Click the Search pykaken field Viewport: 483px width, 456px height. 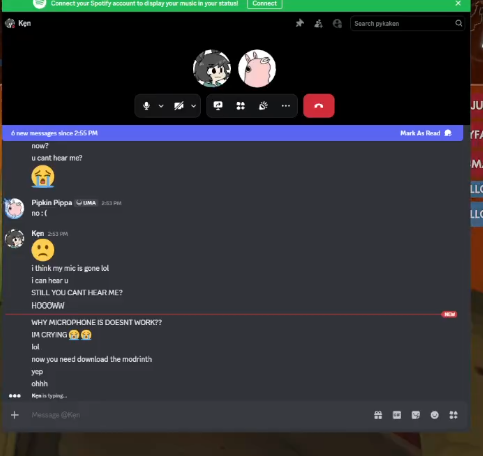(x=407, y=23)
